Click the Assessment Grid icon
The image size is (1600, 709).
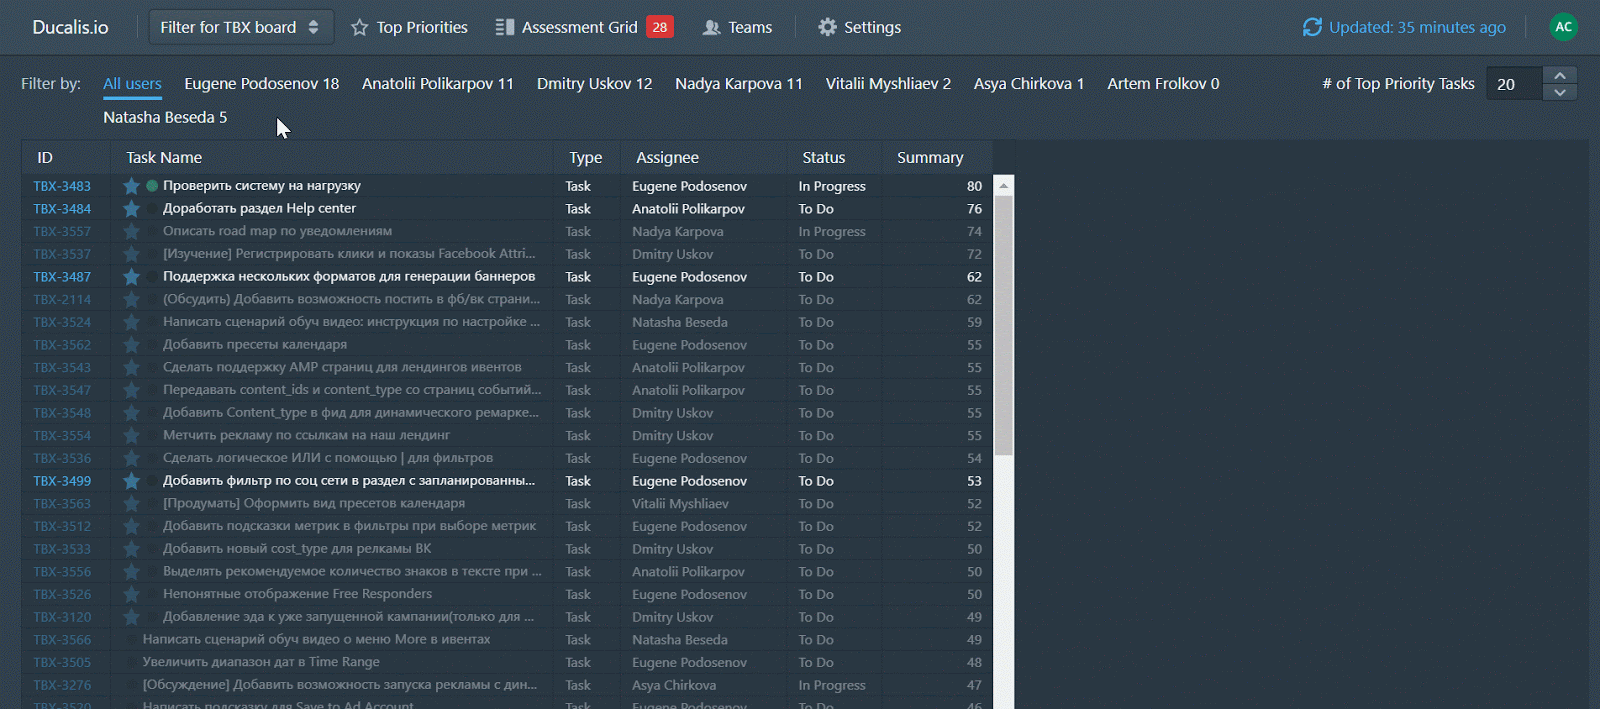(505, 27)
